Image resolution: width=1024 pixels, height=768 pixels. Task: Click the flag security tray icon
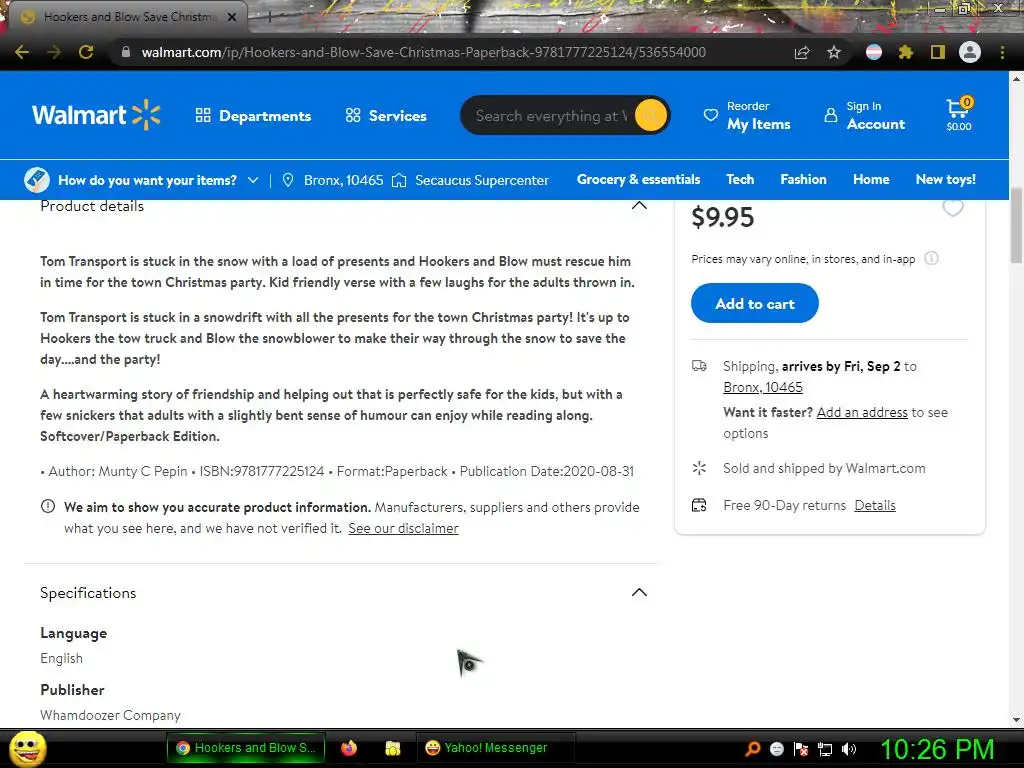click(x=801, y=749)
